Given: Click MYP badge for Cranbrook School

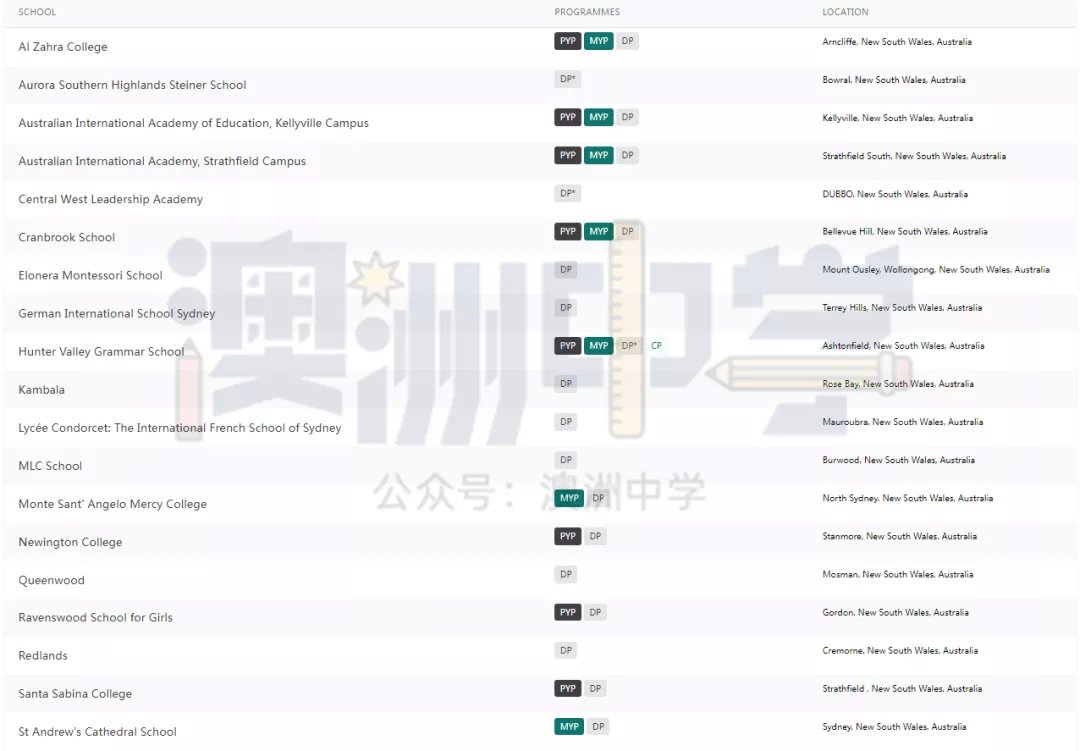Looking at the screenshot, I should (x=599, y=232).
